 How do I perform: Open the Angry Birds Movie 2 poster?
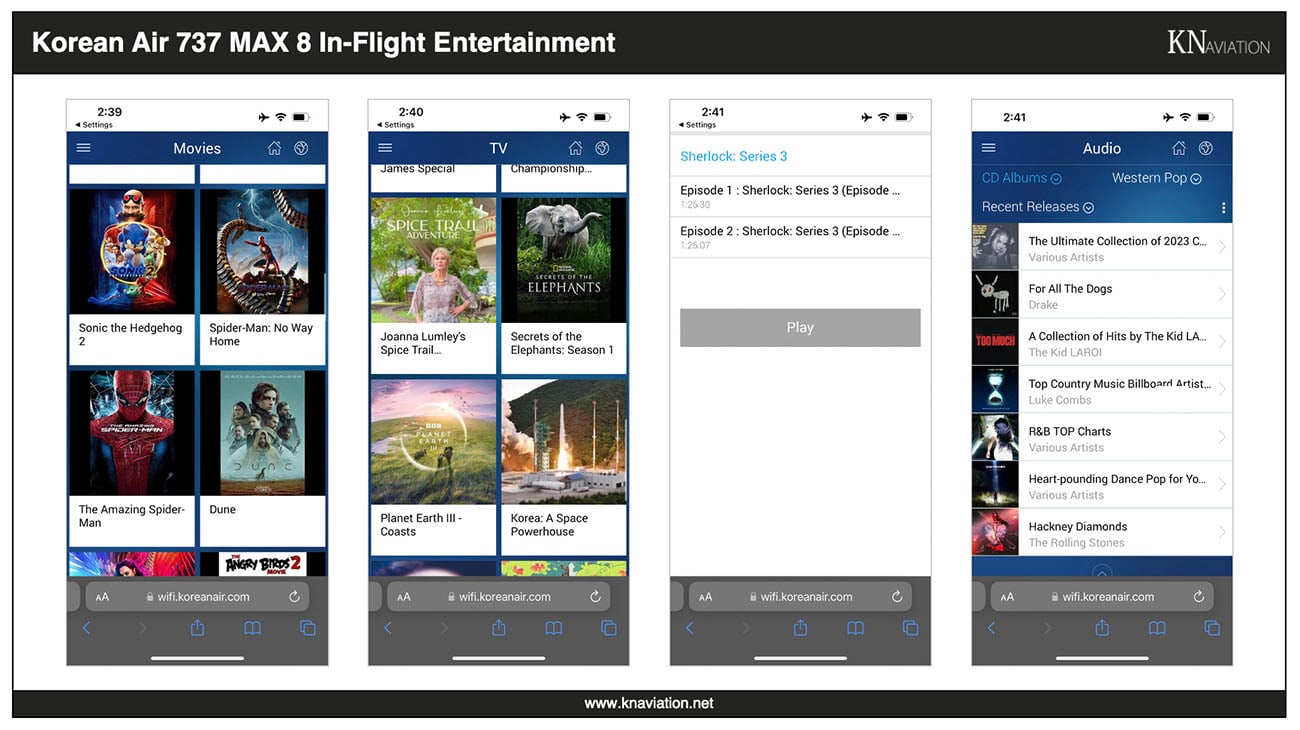coord(262,564)
